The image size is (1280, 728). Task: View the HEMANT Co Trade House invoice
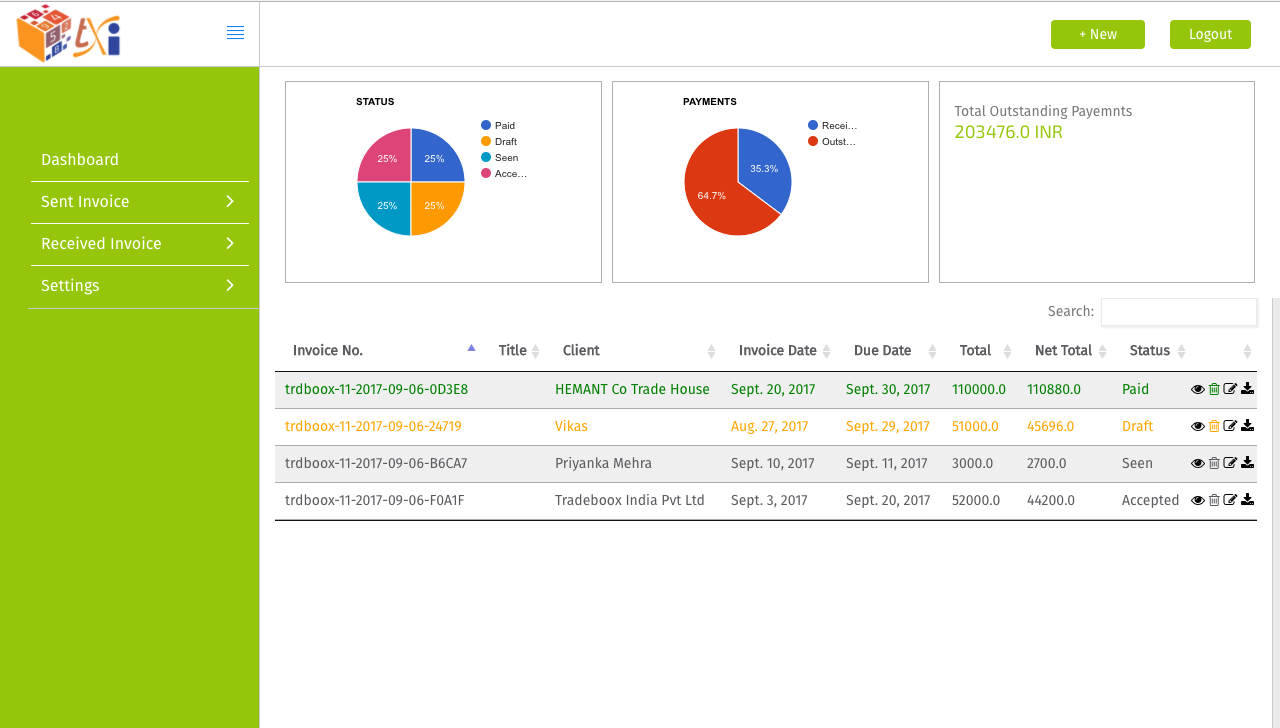click(1198, 390)
